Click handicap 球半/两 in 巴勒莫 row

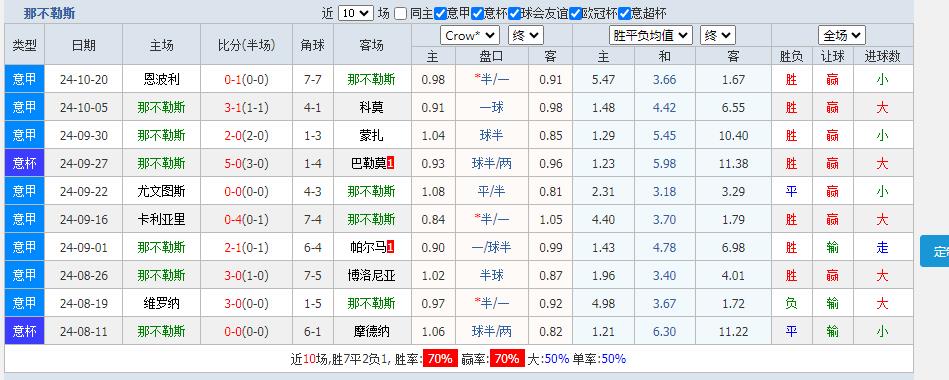(491, 163)
